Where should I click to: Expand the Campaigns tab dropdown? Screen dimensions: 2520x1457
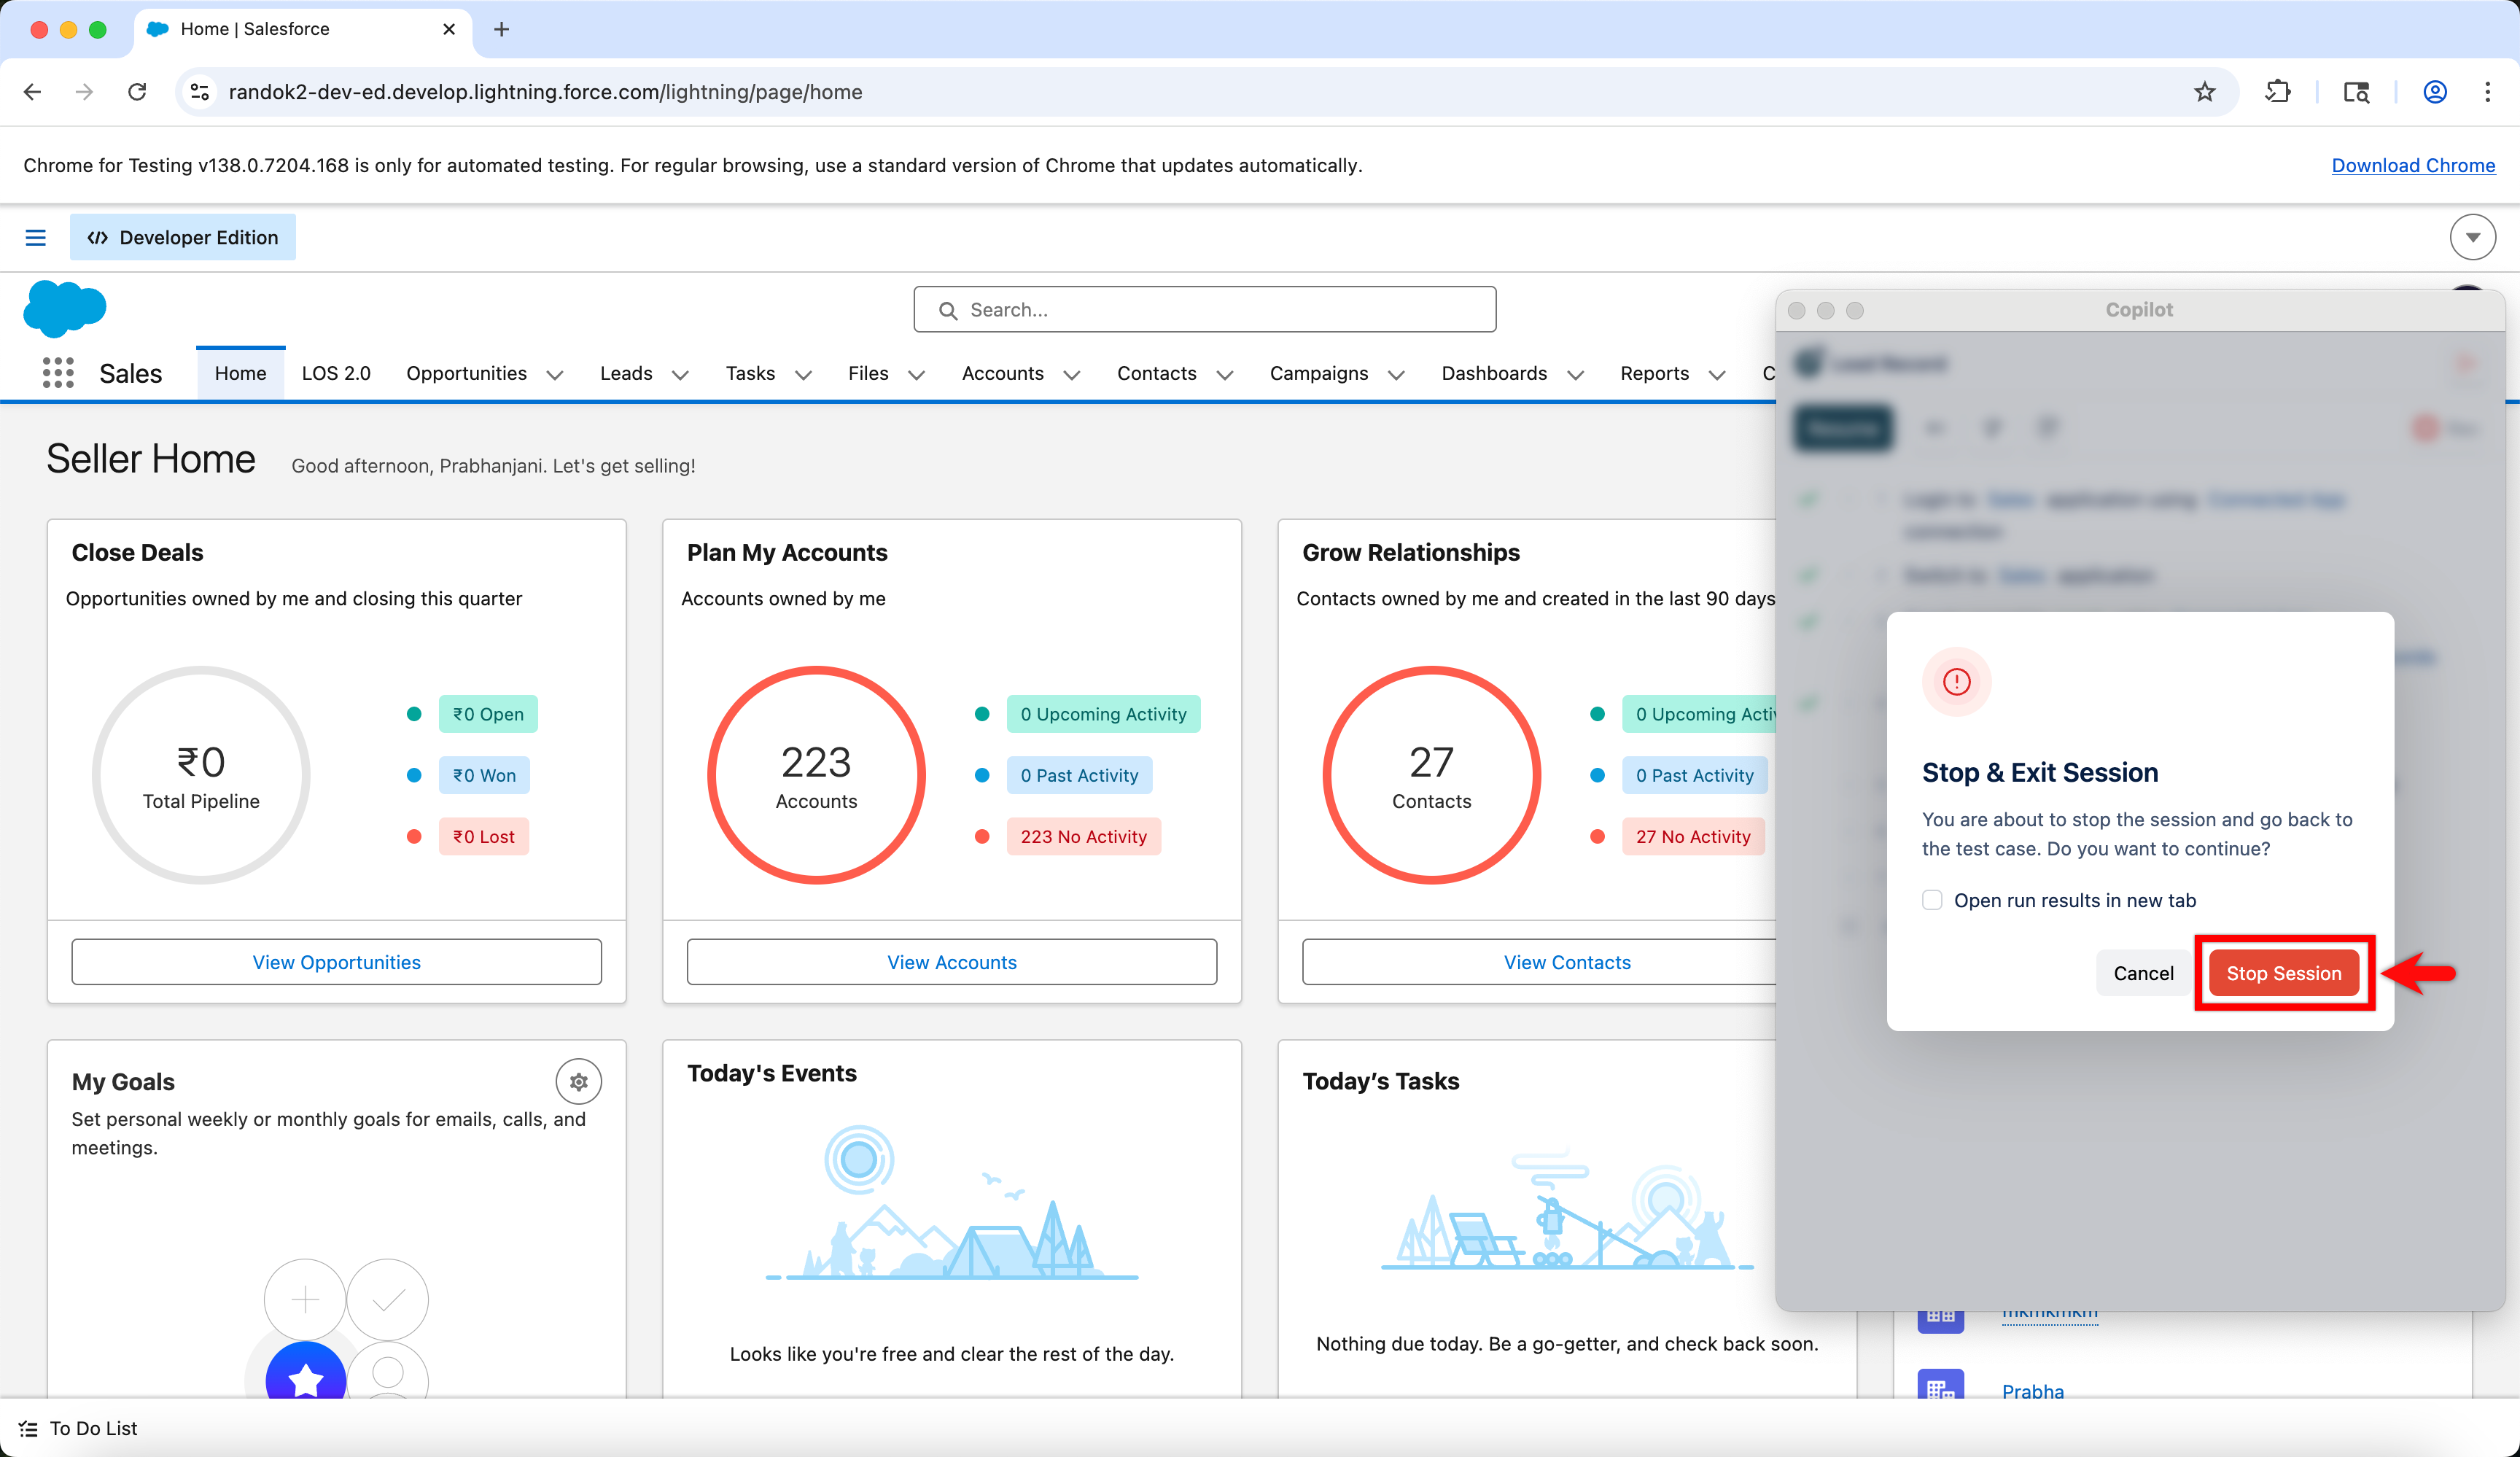[x=1397, y=375]
